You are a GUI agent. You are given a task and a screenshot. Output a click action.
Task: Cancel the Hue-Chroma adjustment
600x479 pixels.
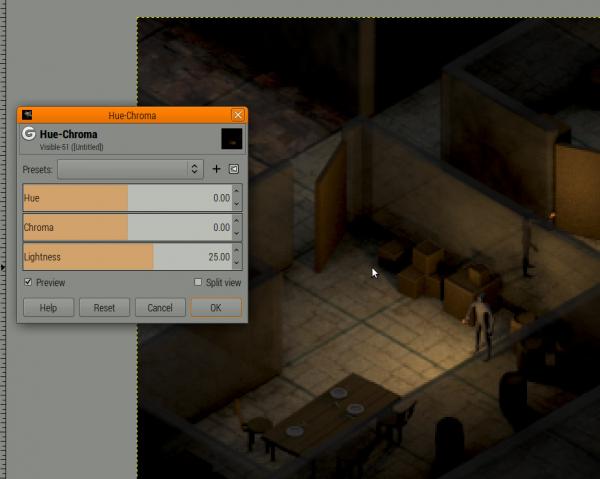[x=160, y=308]
